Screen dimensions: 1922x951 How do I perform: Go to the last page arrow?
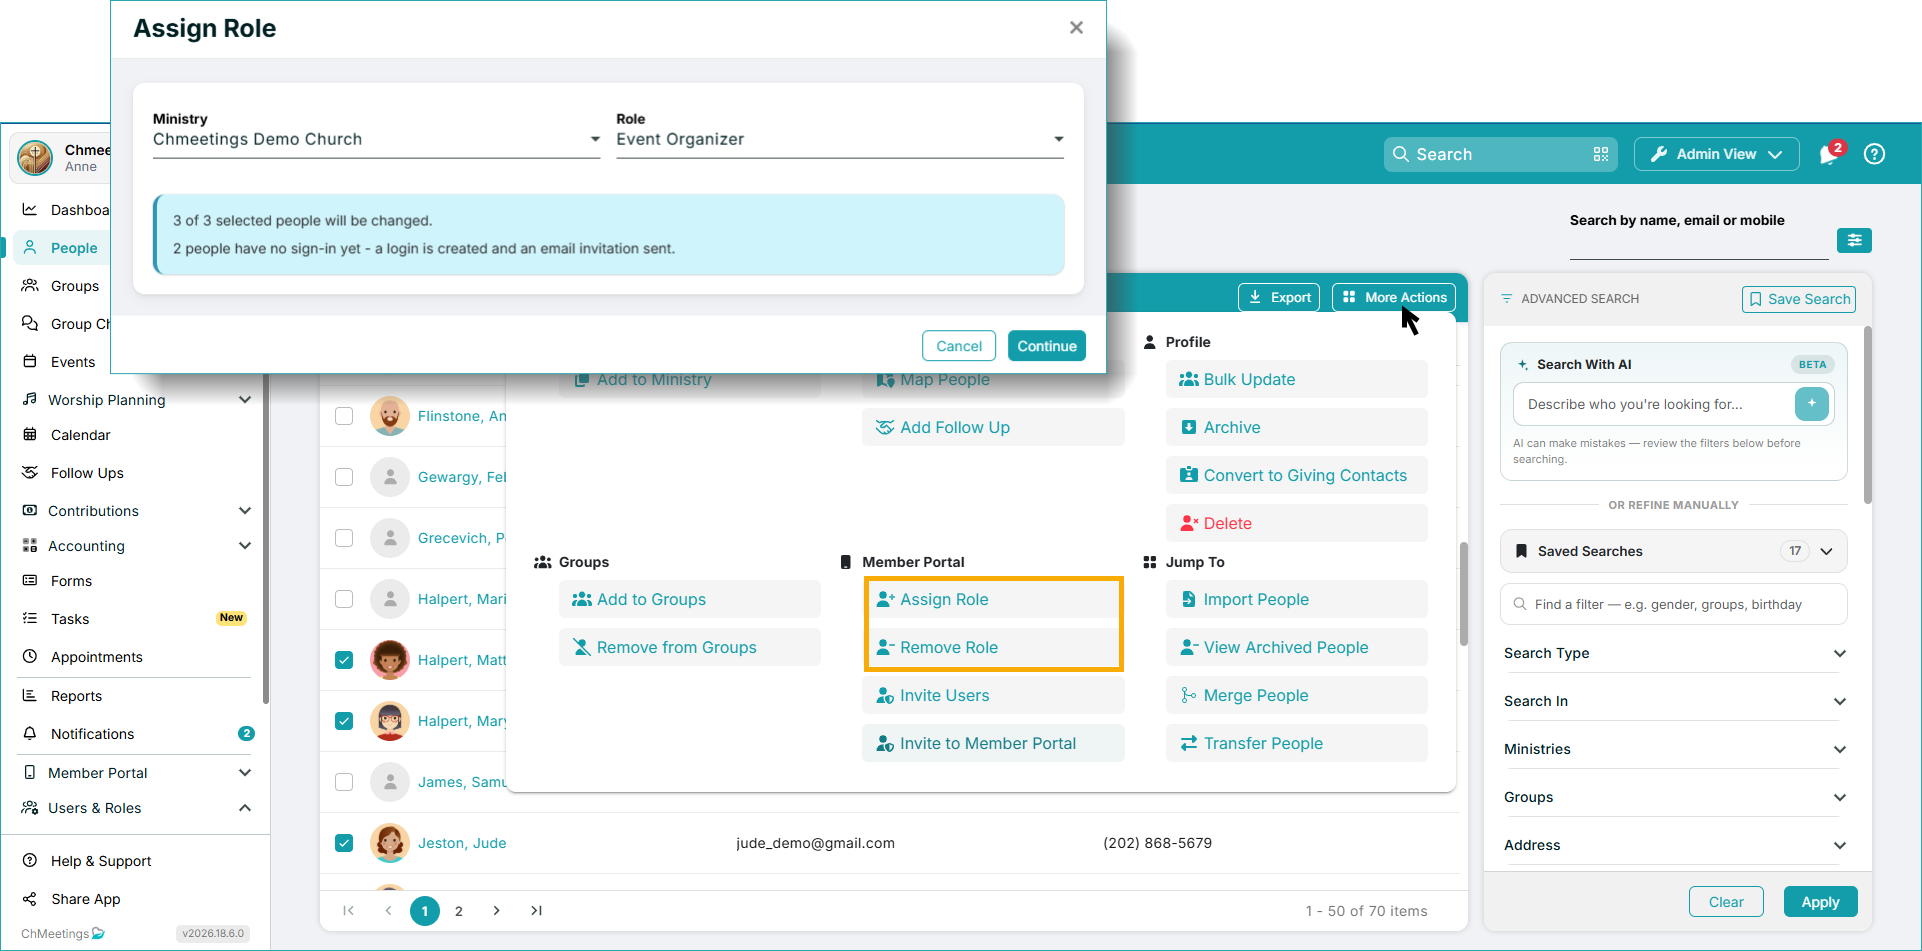[x=536, y=910]
